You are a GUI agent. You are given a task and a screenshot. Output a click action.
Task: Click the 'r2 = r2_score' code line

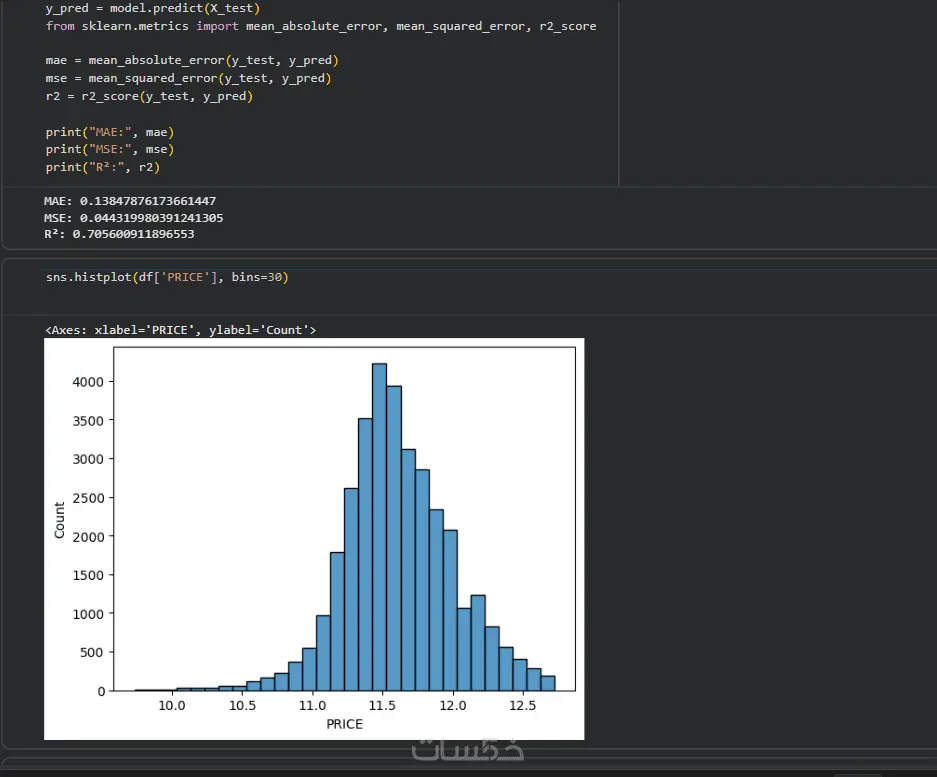tap(149, 96)
